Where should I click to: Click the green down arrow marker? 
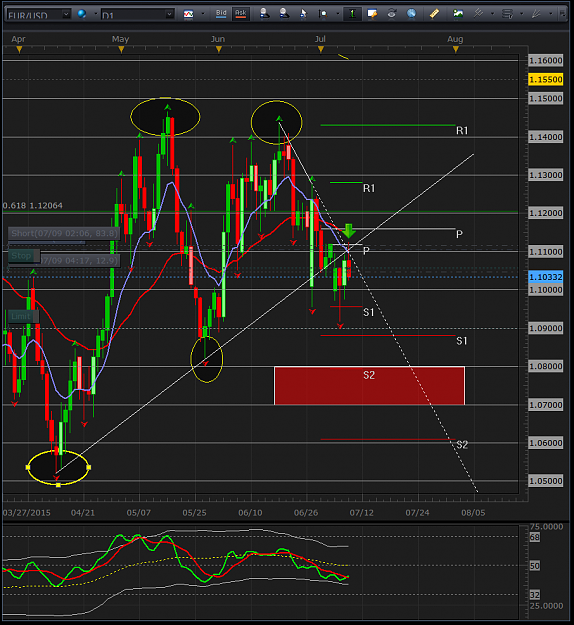point(349,231)
